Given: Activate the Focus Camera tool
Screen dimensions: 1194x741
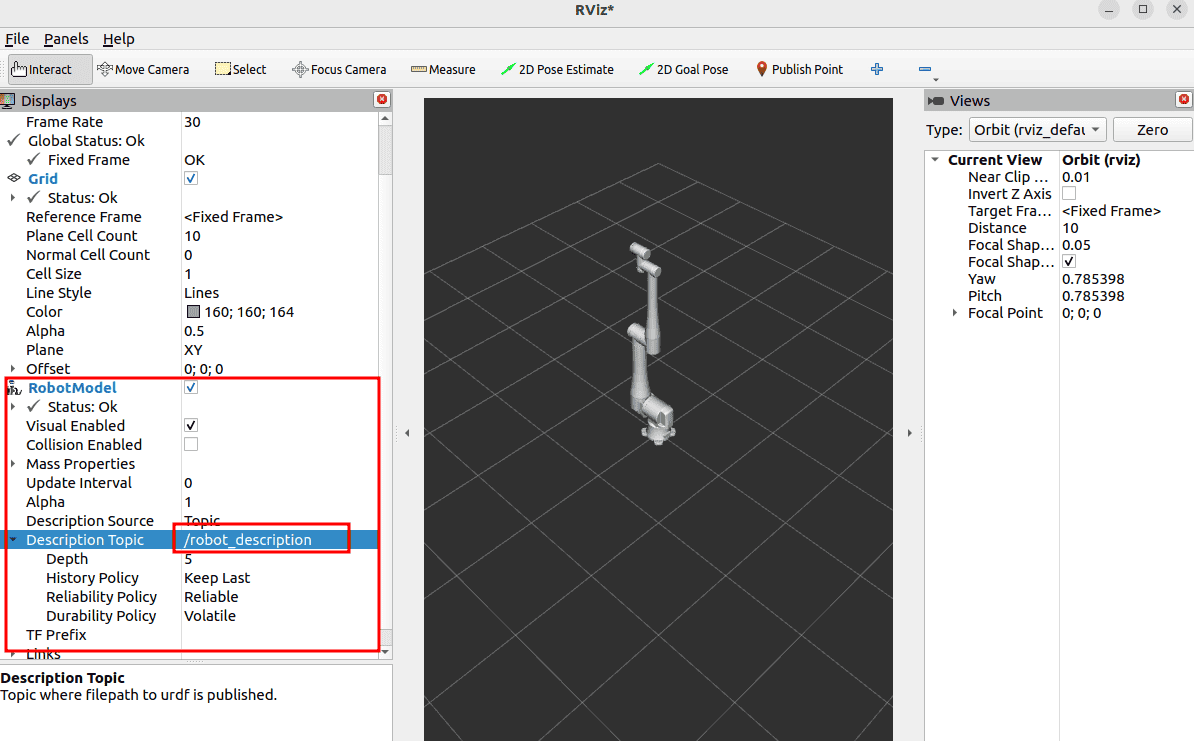Looking at the screenshot, I should click(339, 69).
